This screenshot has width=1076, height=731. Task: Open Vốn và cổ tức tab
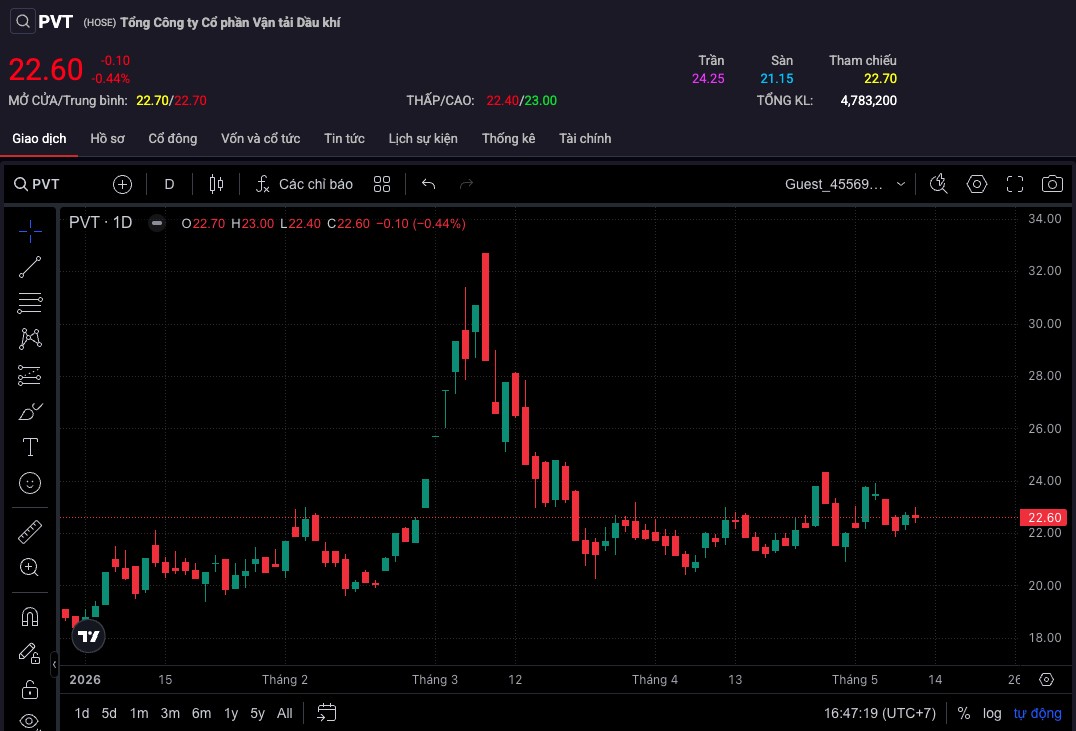click(x=261, y=139)
